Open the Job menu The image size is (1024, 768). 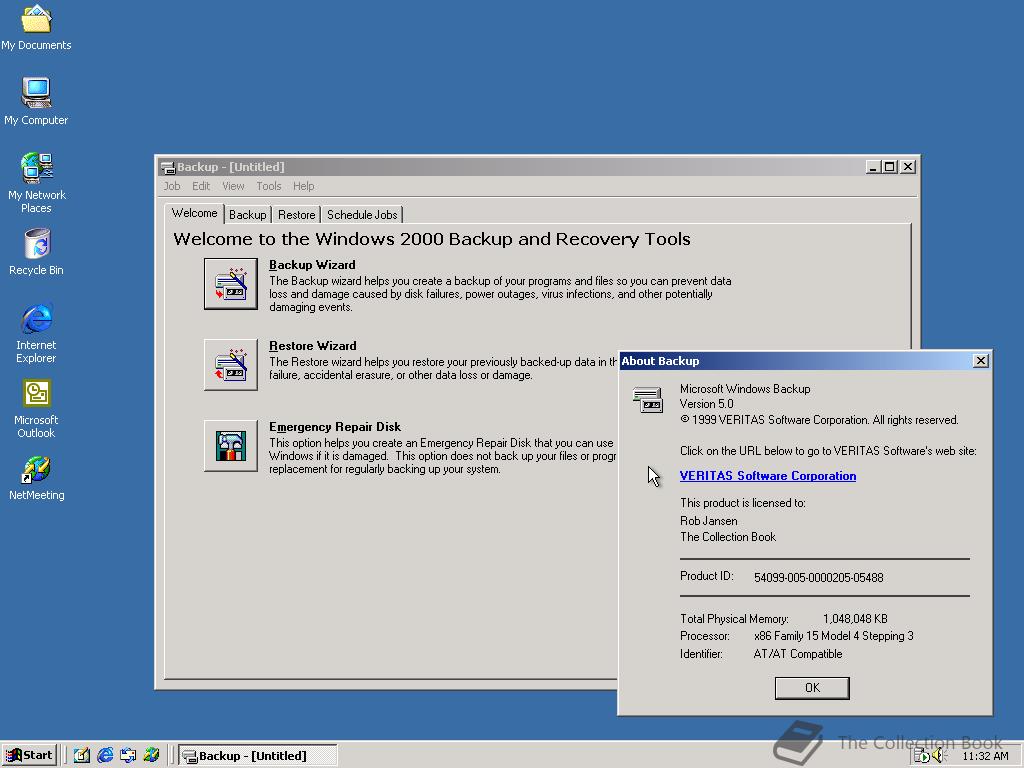(x=172, y=186)
